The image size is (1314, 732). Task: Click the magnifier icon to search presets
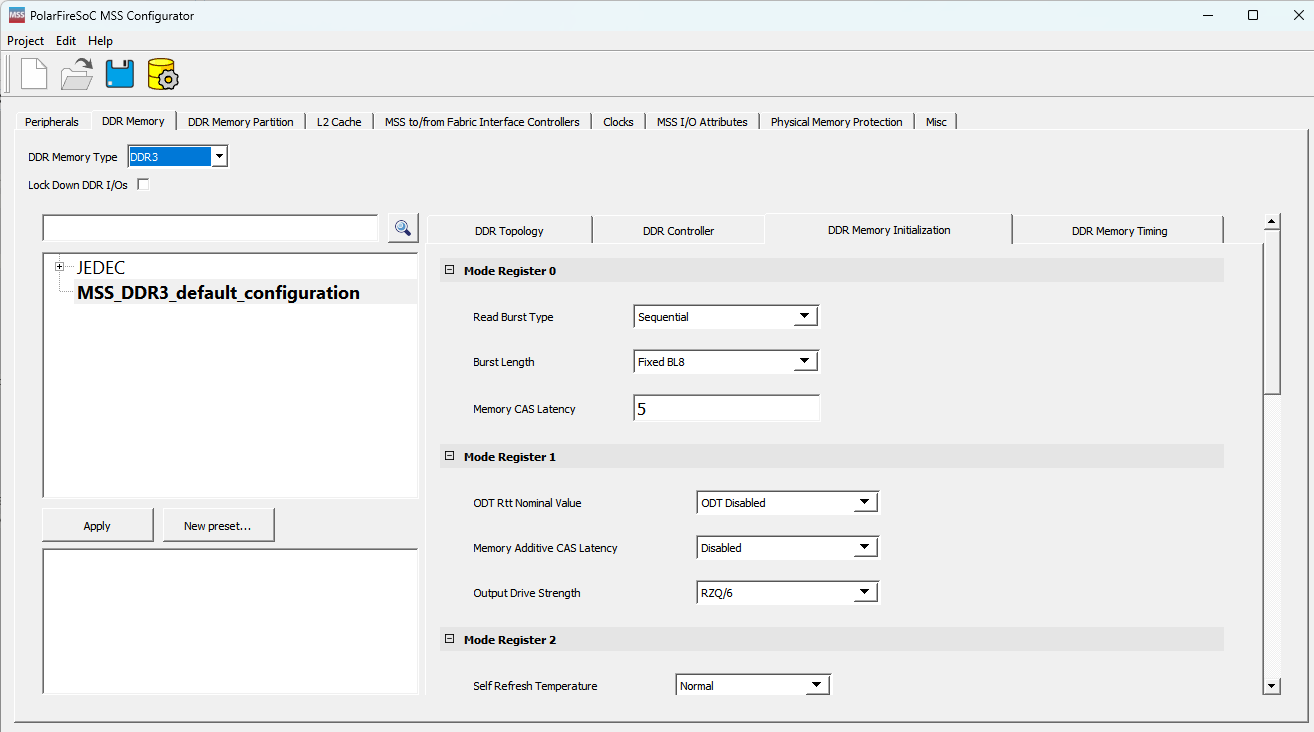click(403, 228)
